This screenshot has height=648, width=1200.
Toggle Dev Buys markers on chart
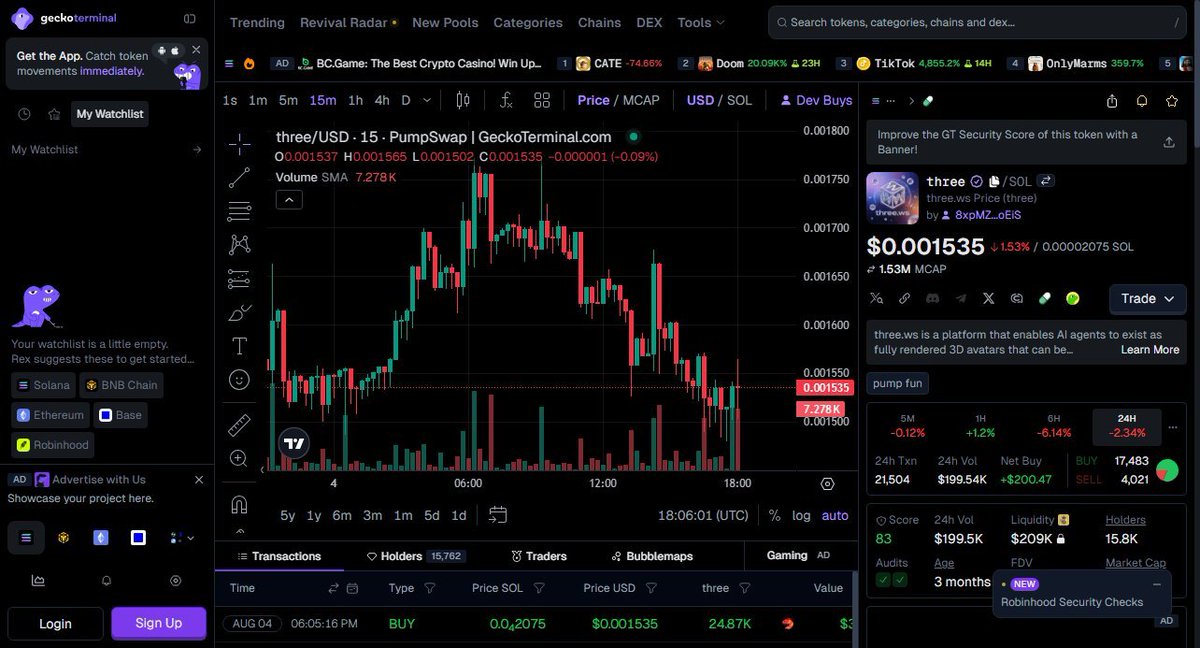tap(816, 100)
